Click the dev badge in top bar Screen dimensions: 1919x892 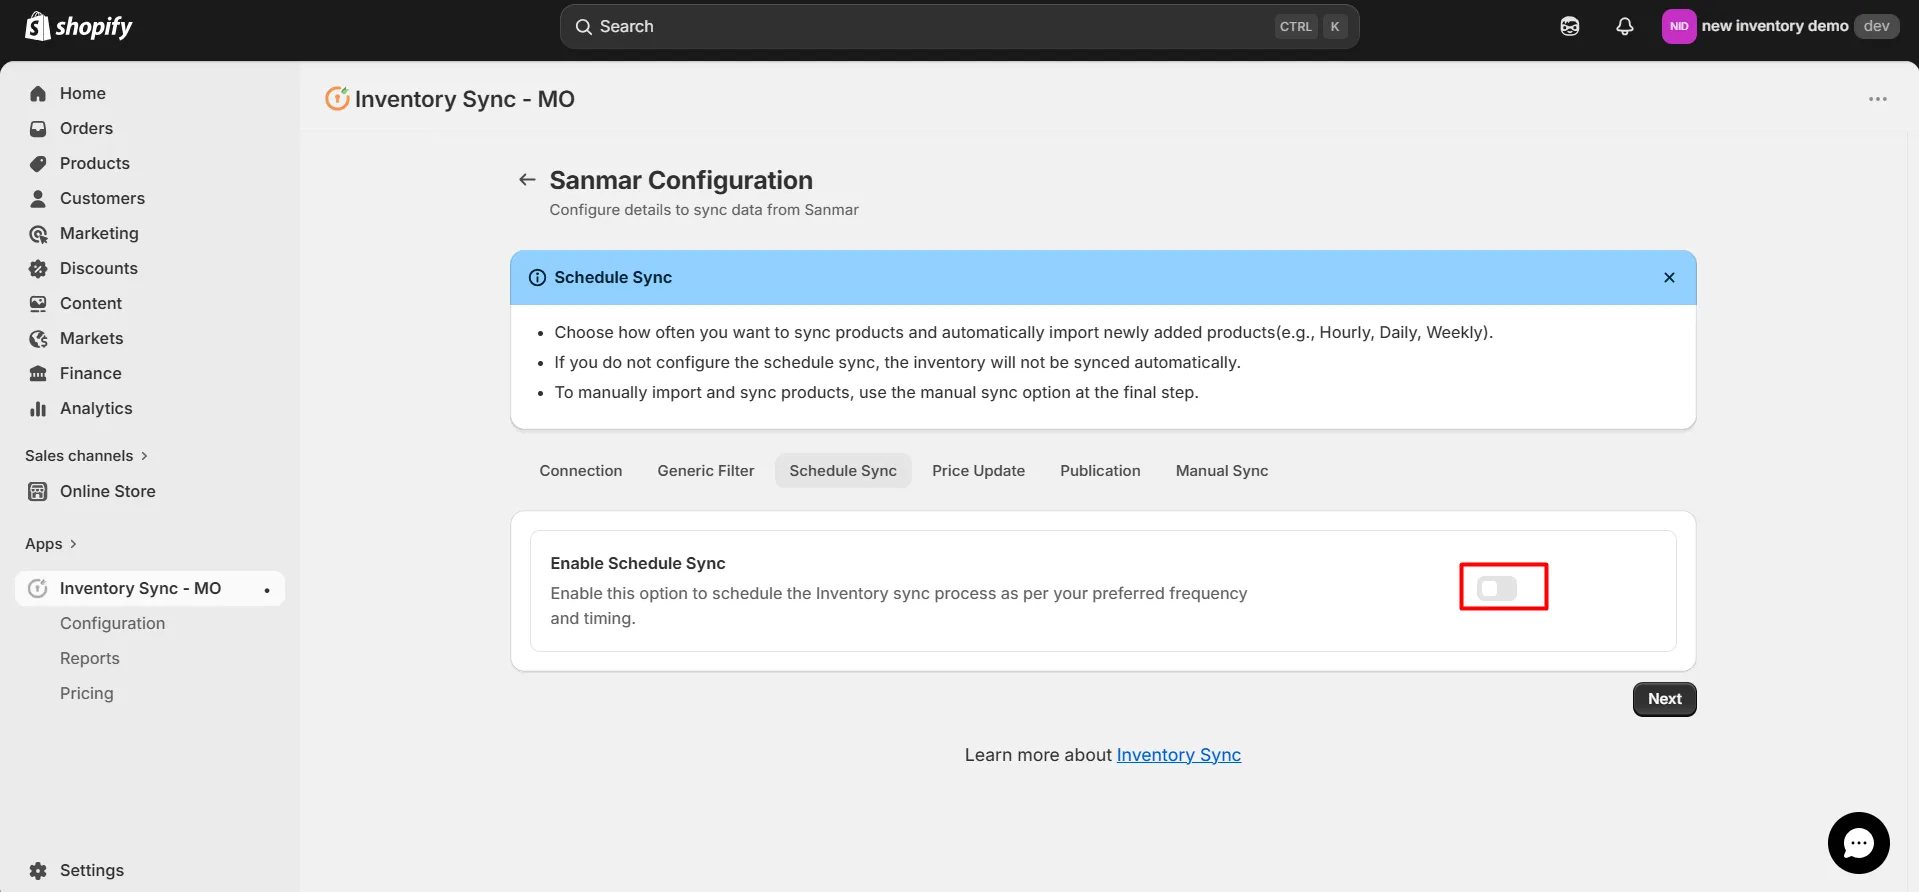point(1877,26)
